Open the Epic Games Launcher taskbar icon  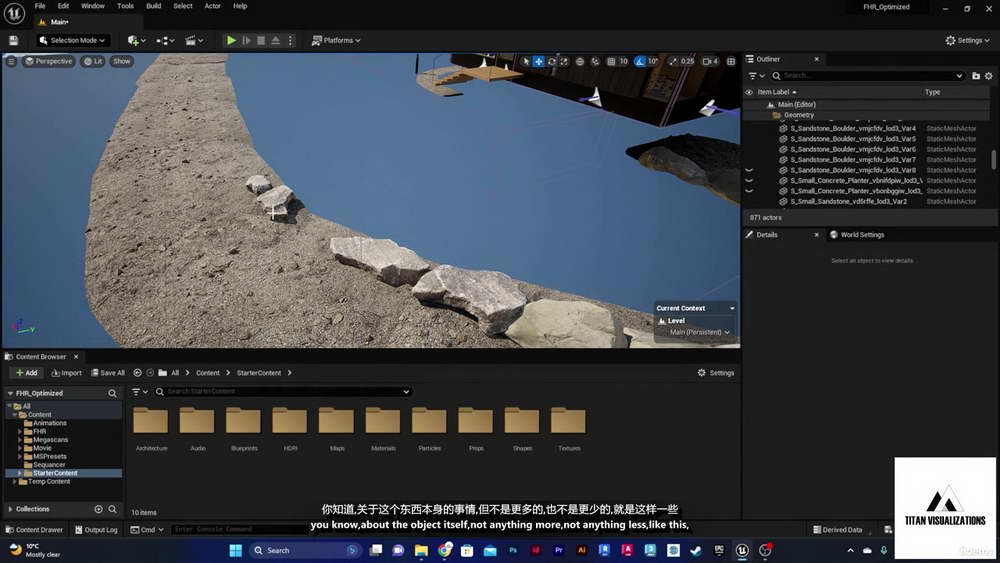tap(719, 550)
